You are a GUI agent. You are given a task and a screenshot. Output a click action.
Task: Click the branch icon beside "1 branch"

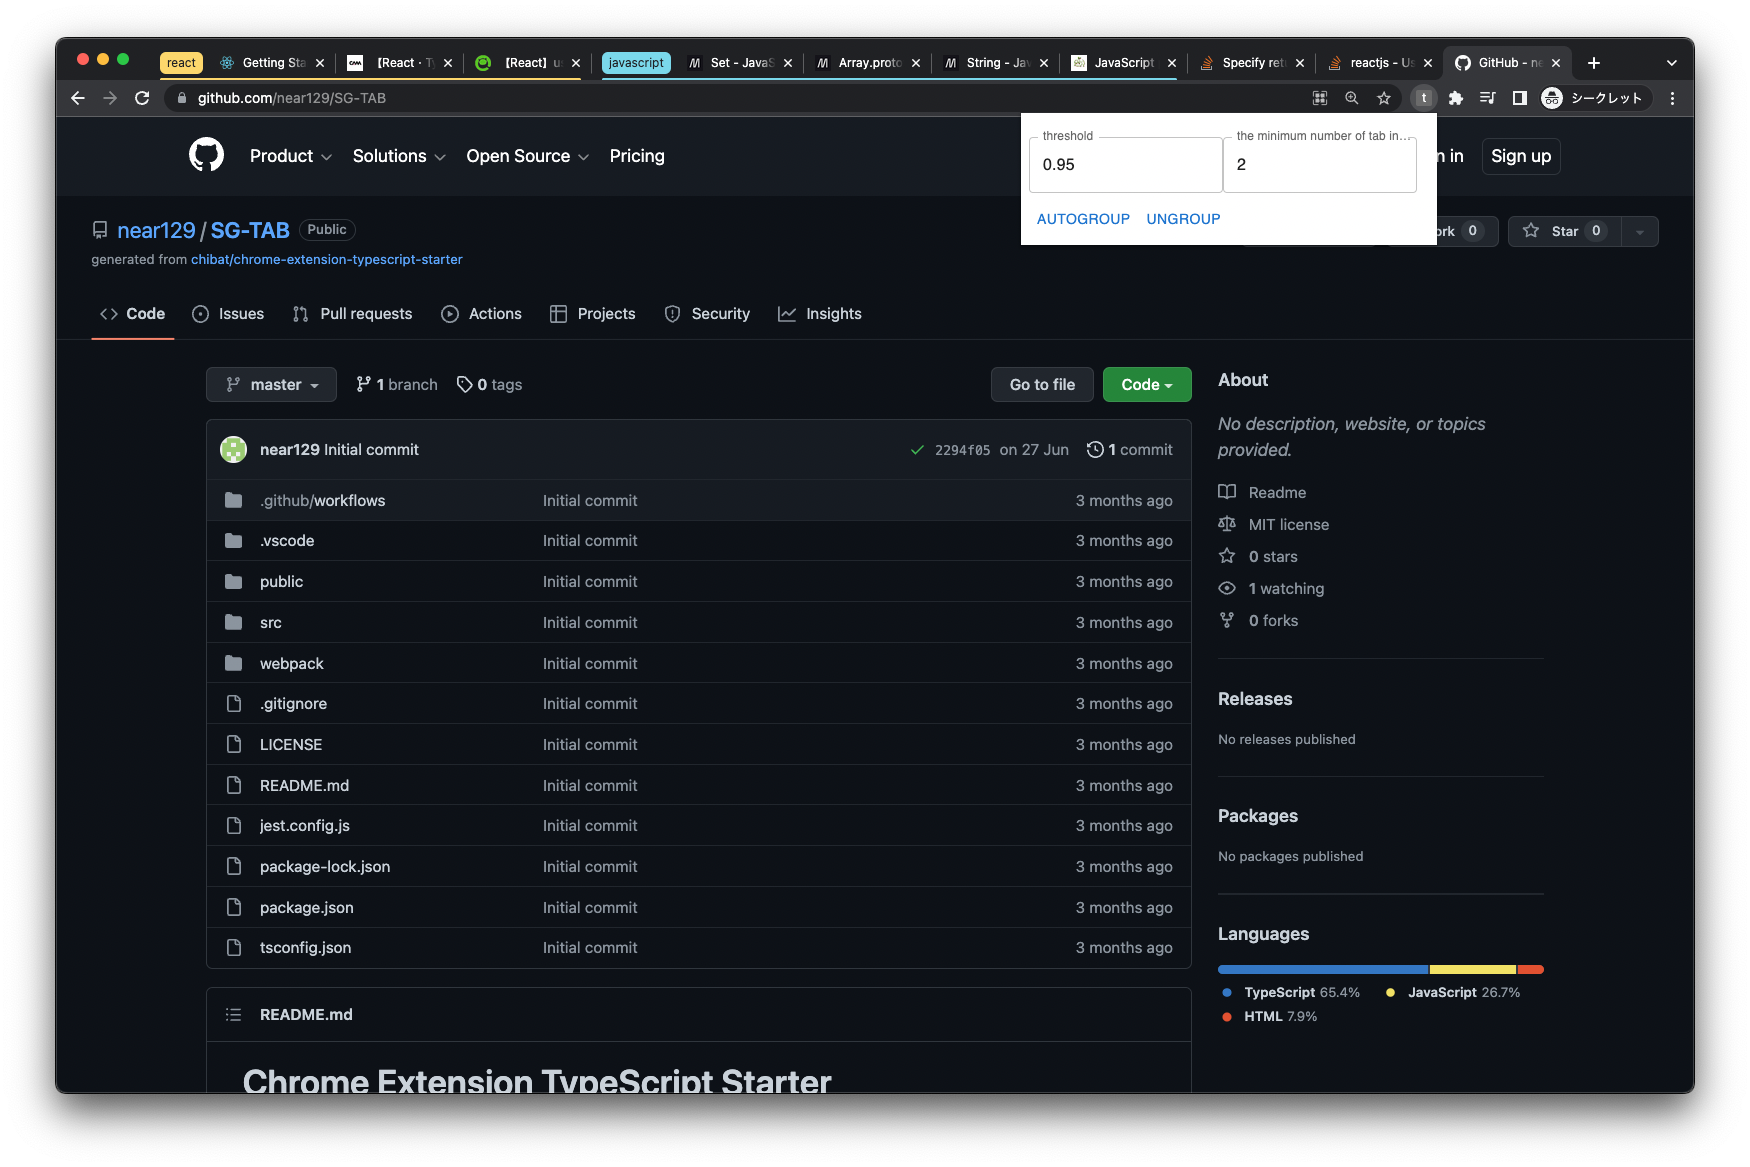pos(362,384)
